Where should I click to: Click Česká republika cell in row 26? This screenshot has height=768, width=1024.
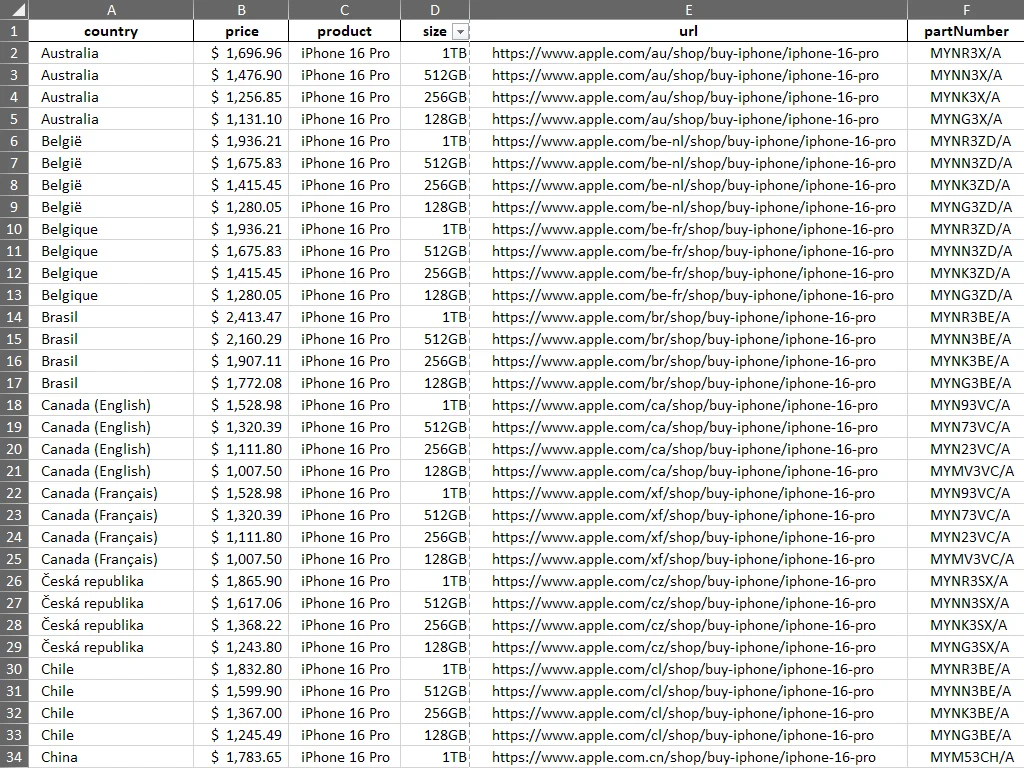coord(111,581)
